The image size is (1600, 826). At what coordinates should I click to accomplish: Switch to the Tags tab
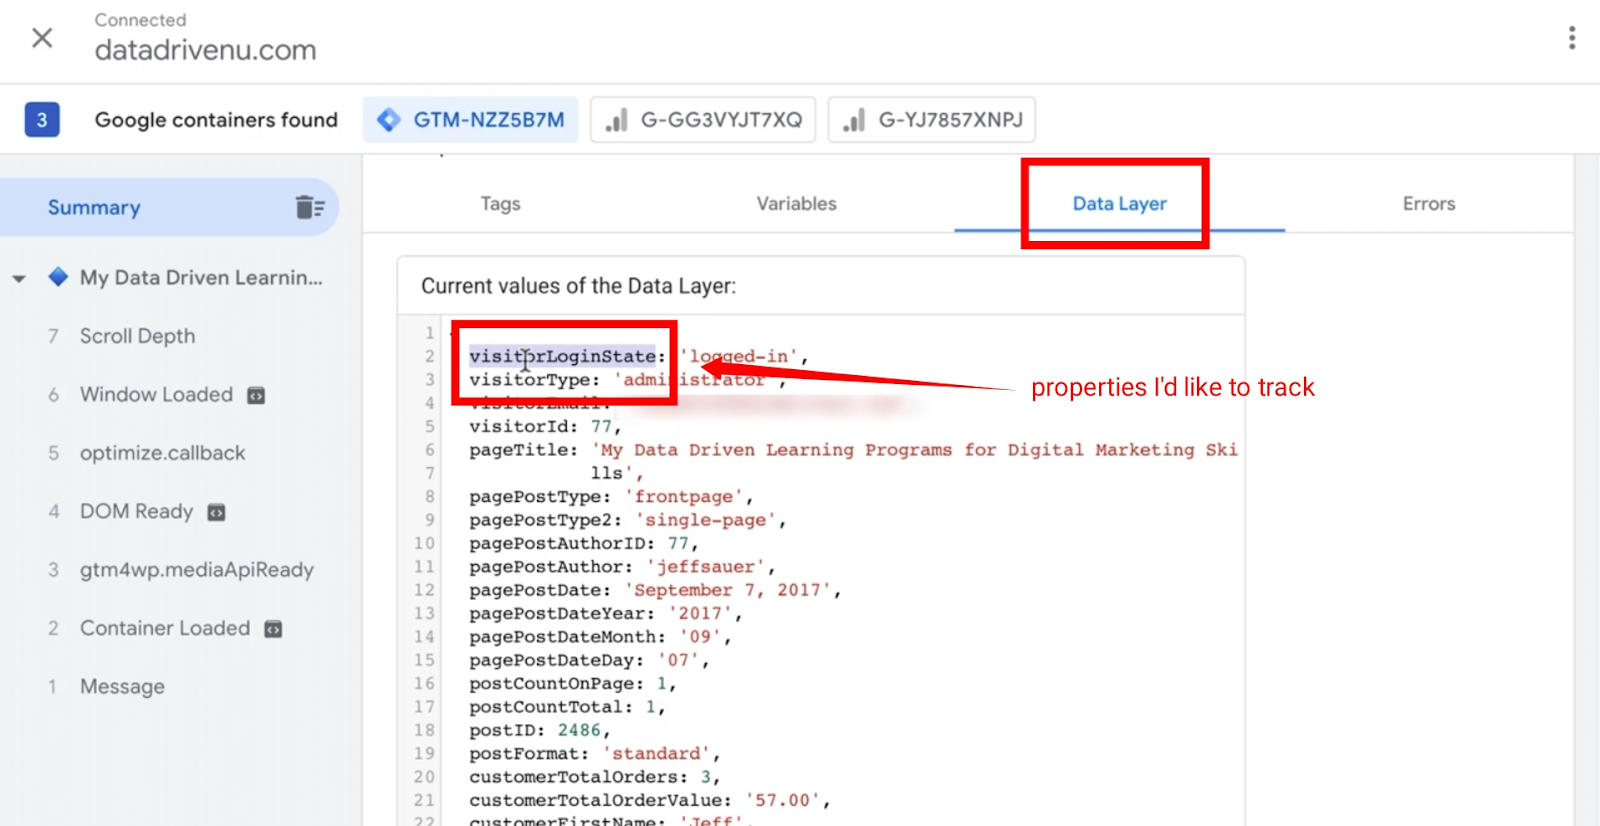point(500,204)
